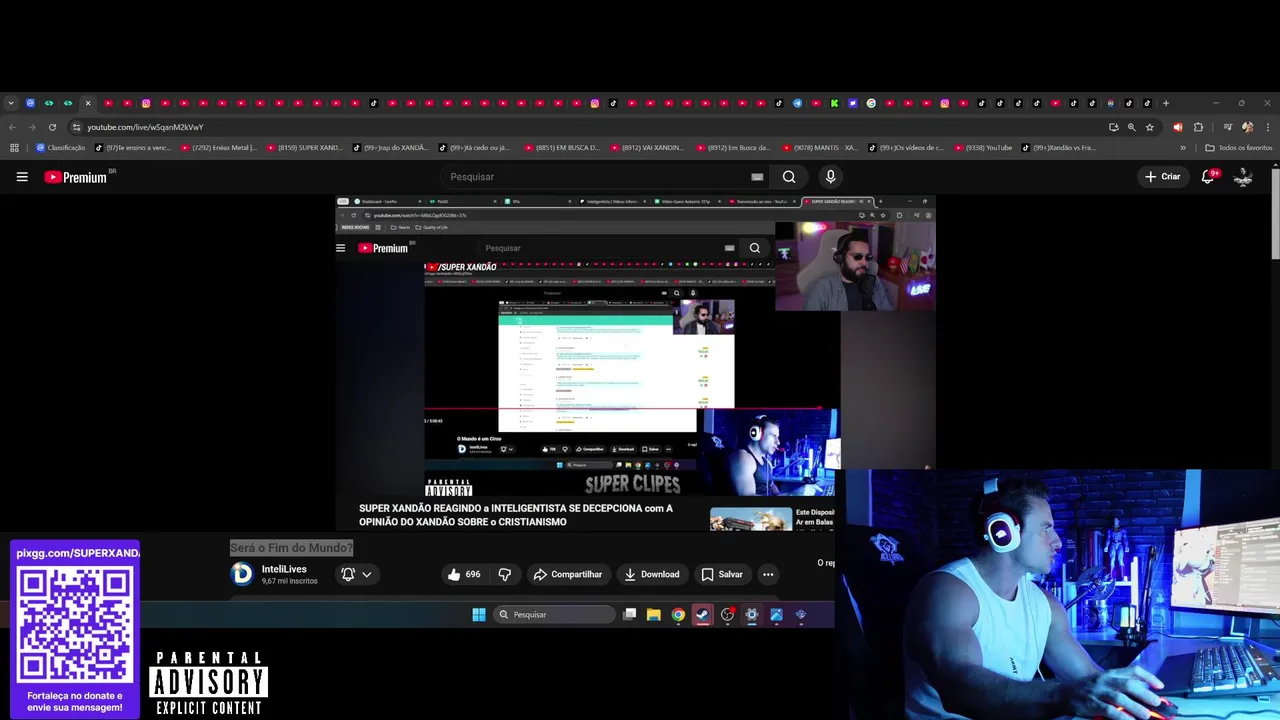This screenshot has height=720, width=1280.
Task: Click the bearded streamer's webcam thumbnail
Action: (855, 266)
